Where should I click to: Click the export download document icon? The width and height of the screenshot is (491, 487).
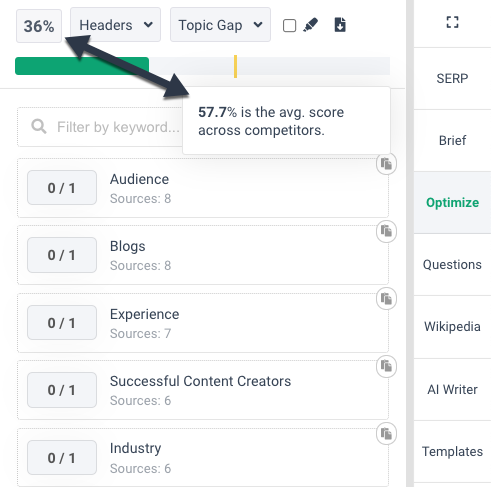point(340,25)
